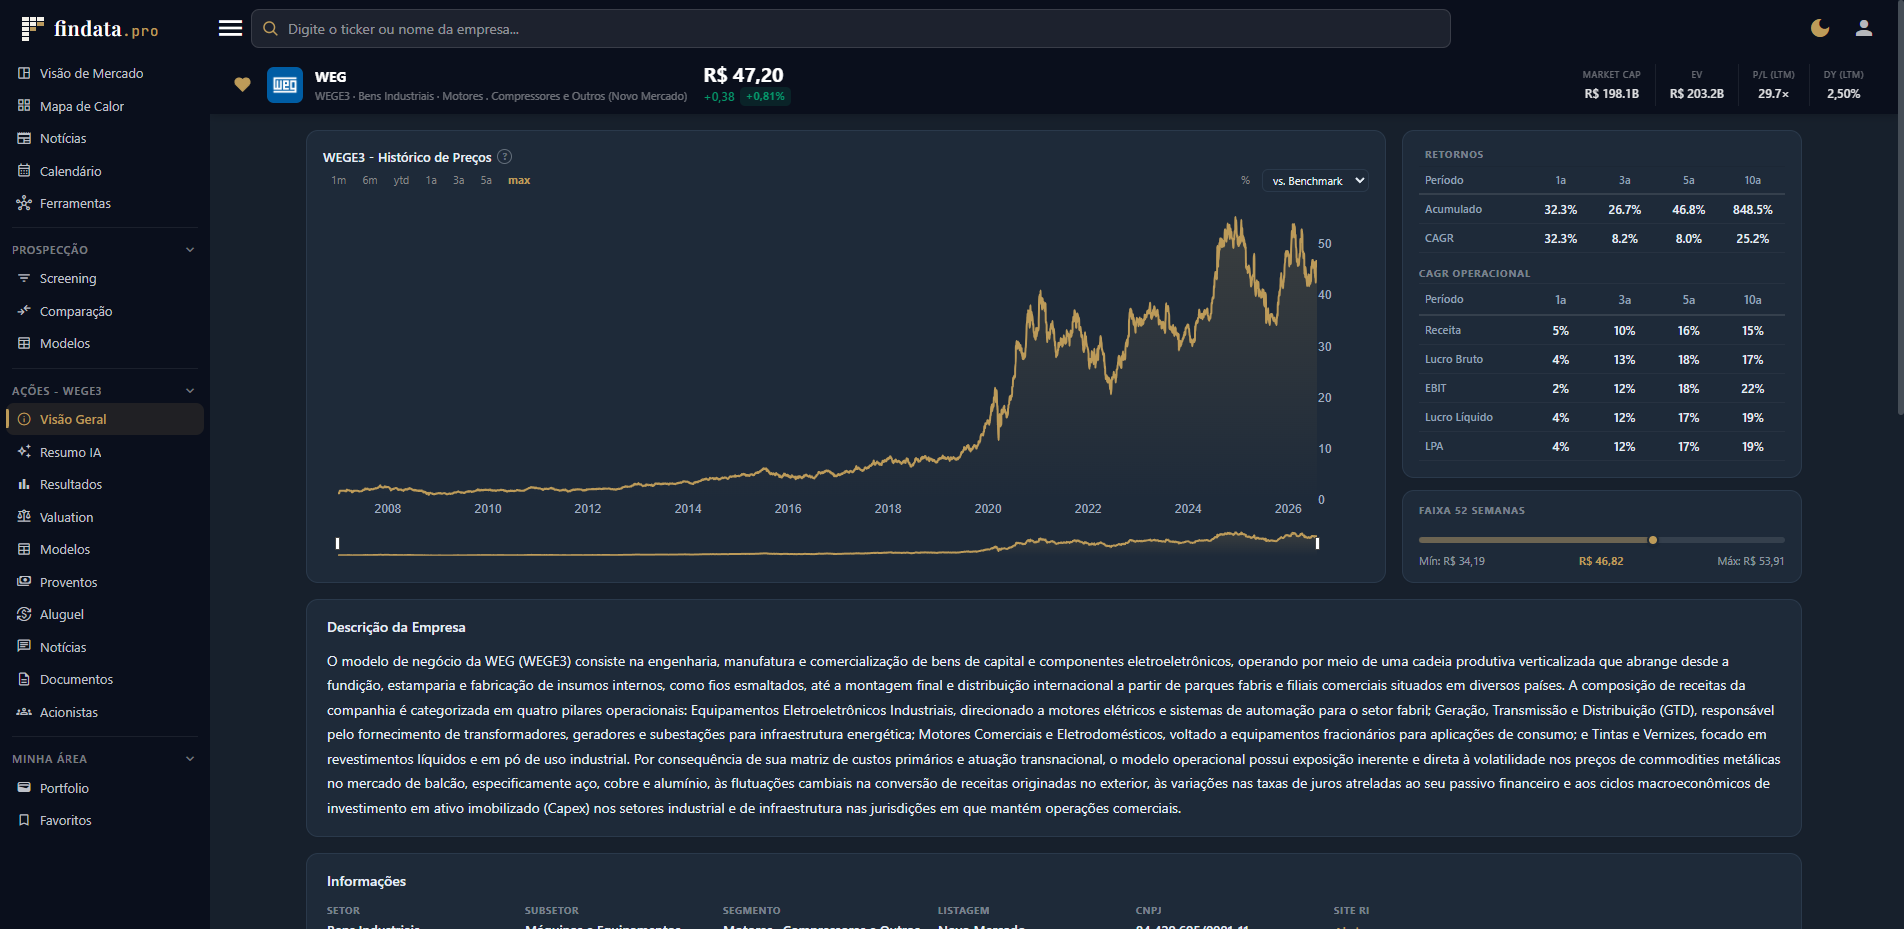Select Visão Geral item
The height and width of the screenshot is (929, 1904).
(x=104, y=419)
